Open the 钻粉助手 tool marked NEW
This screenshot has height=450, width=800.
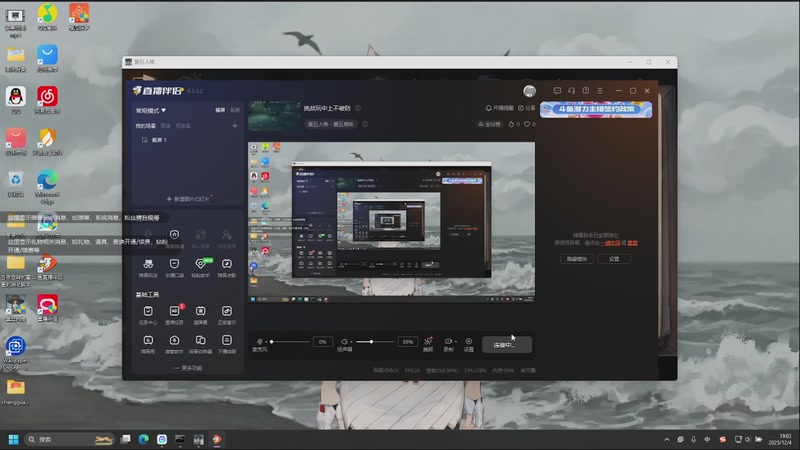coord(201,267)
